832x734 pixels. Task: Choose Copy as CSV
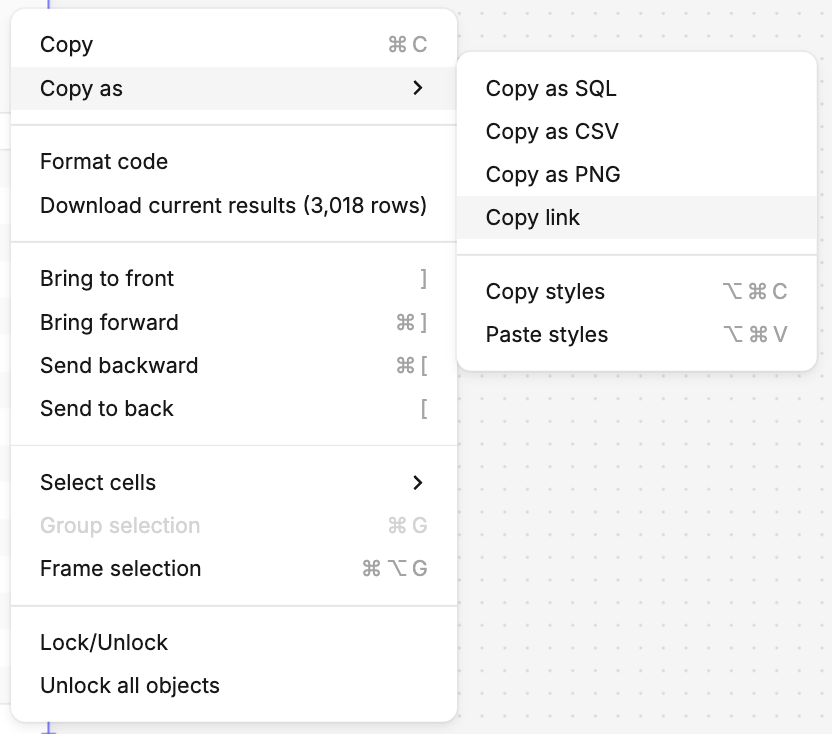pyautogui.click(x=552, y=132)
